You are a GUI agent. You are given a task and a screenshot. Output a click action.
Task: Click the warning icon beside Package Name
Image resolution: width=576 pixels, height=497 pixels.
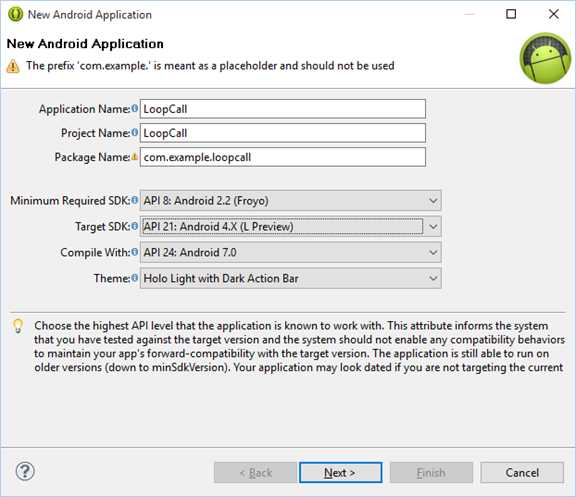[134, 156]
